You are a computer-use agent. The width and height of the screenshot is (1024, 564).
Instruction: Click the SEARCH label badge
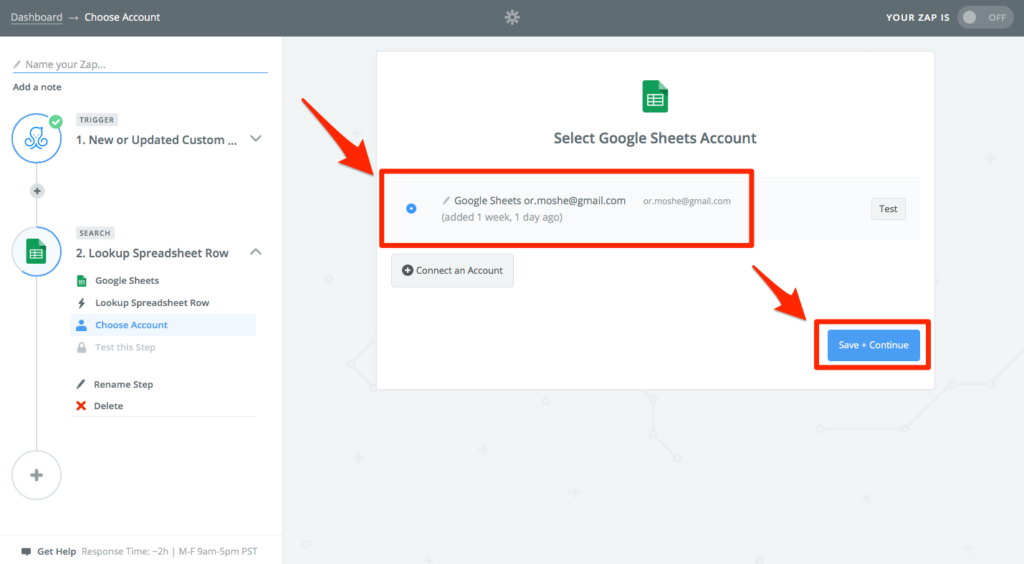95,233
